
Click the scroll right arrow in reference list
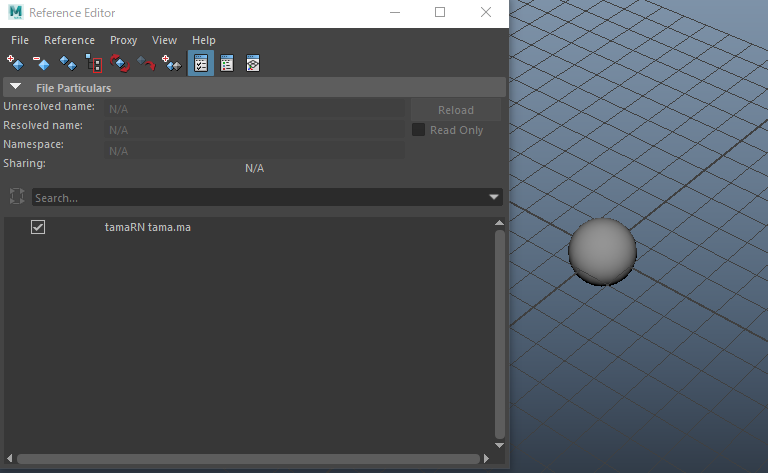486,459
